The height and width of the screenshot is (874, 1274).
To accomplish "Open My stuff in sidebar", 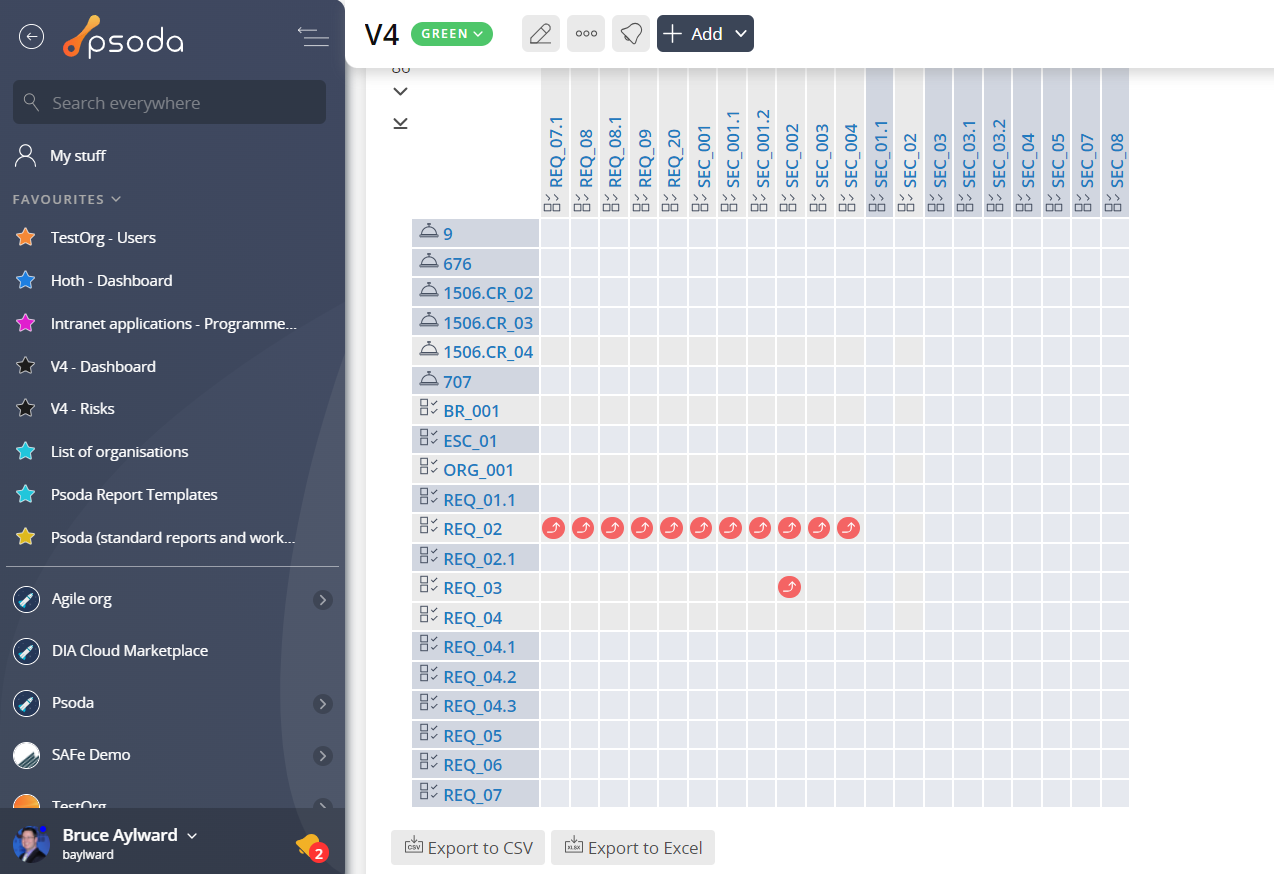I will (x=78, y=156).
